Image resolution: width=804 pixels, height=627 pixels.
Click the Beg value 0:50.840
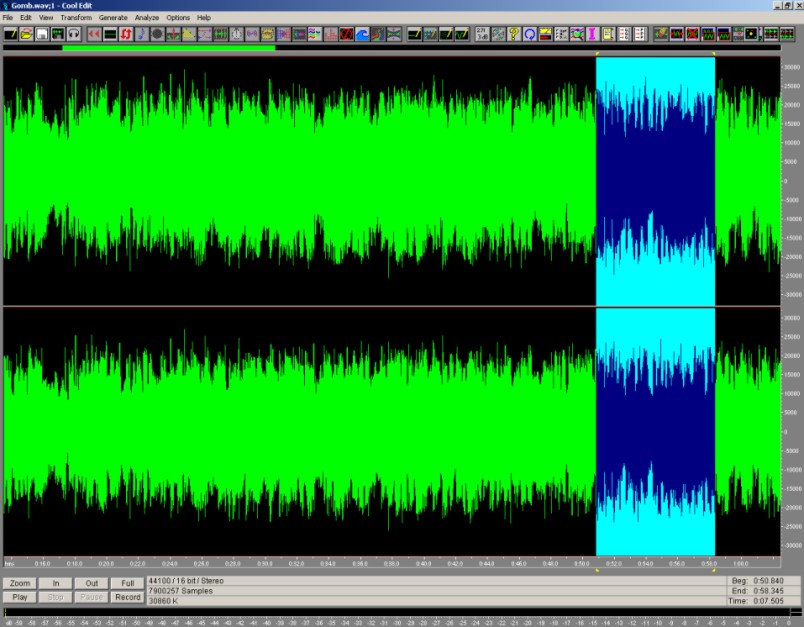[x=768, y=581]
